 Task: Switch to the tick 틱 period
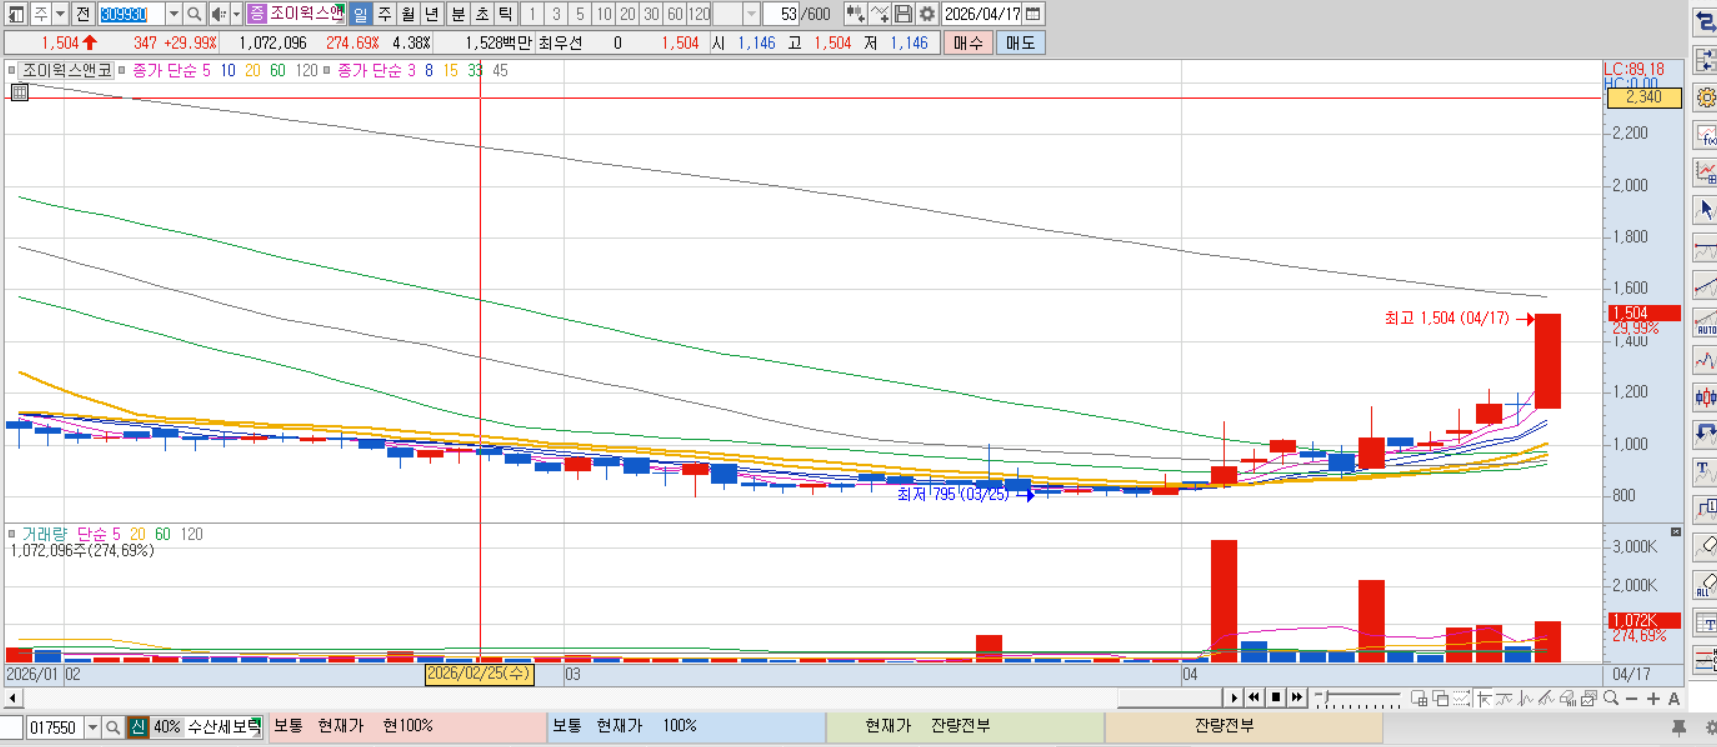tap(506, 14)
